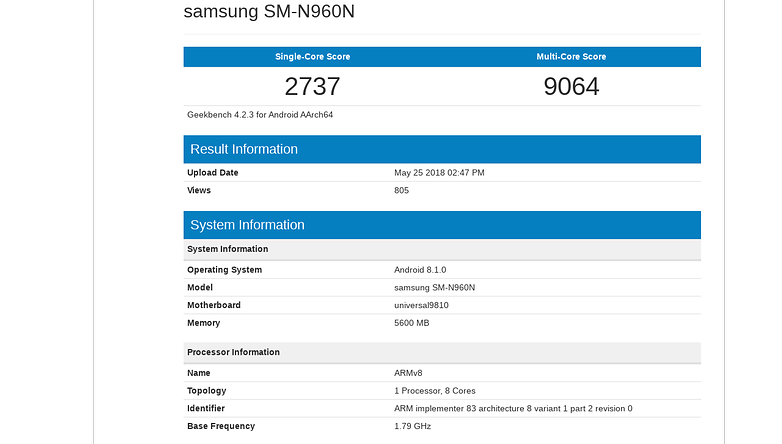Select the date 'May 25 2018 02:47 PM'

(439, 173)
